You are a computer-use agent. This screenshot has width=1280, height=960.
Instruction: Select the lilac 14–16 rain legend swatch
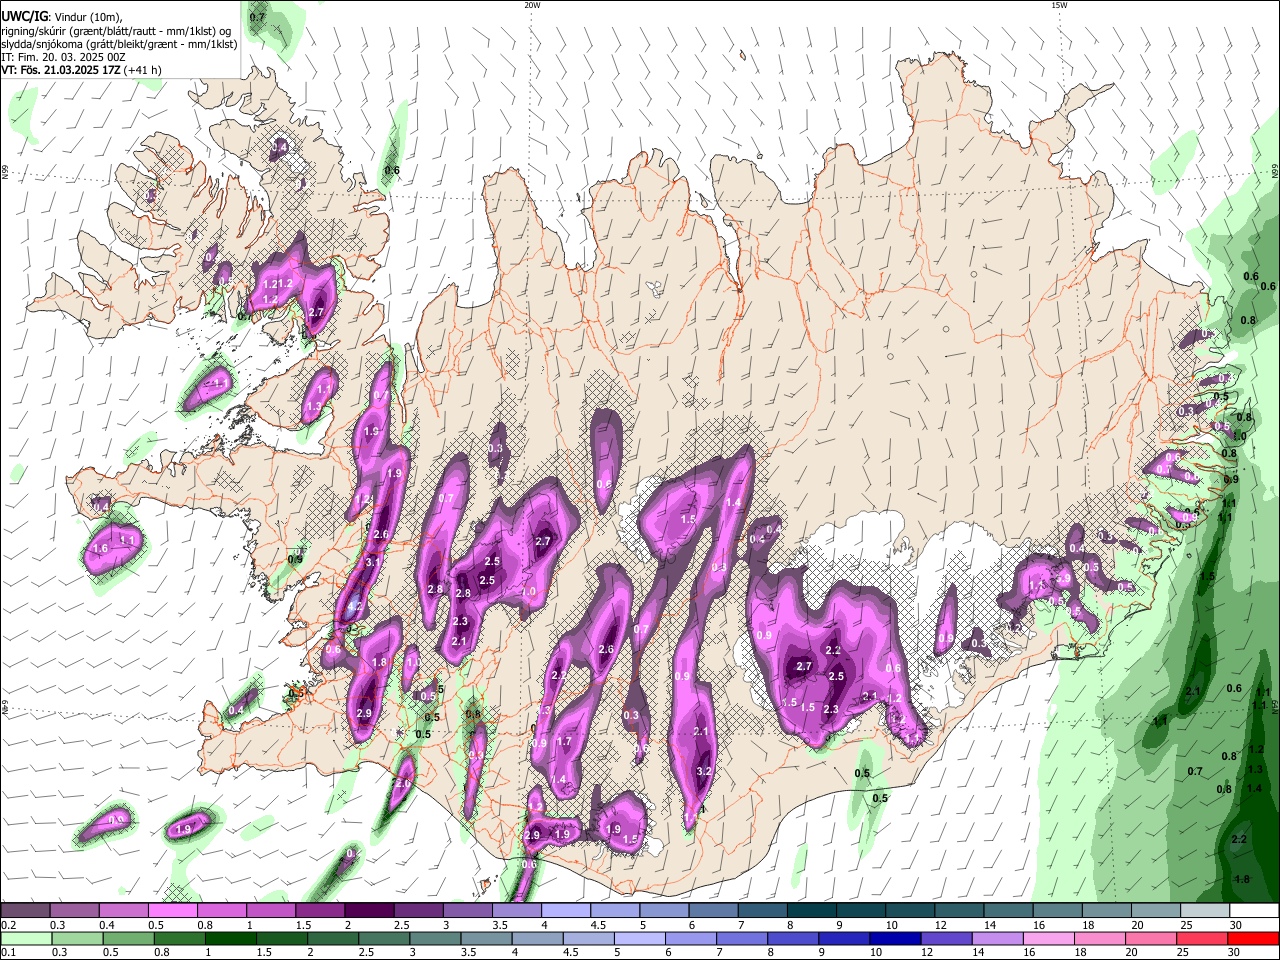coord(997,938)
